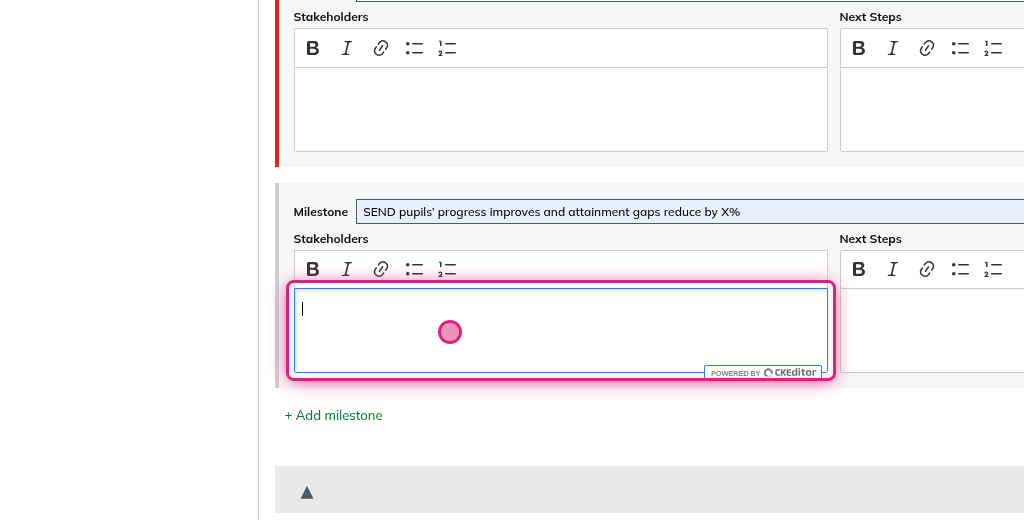Toggle Italic in SEND milestone Stakeholders toolbar
Image resolution: width=1024 pixels, height=520 pixels.
click(347, 269)
